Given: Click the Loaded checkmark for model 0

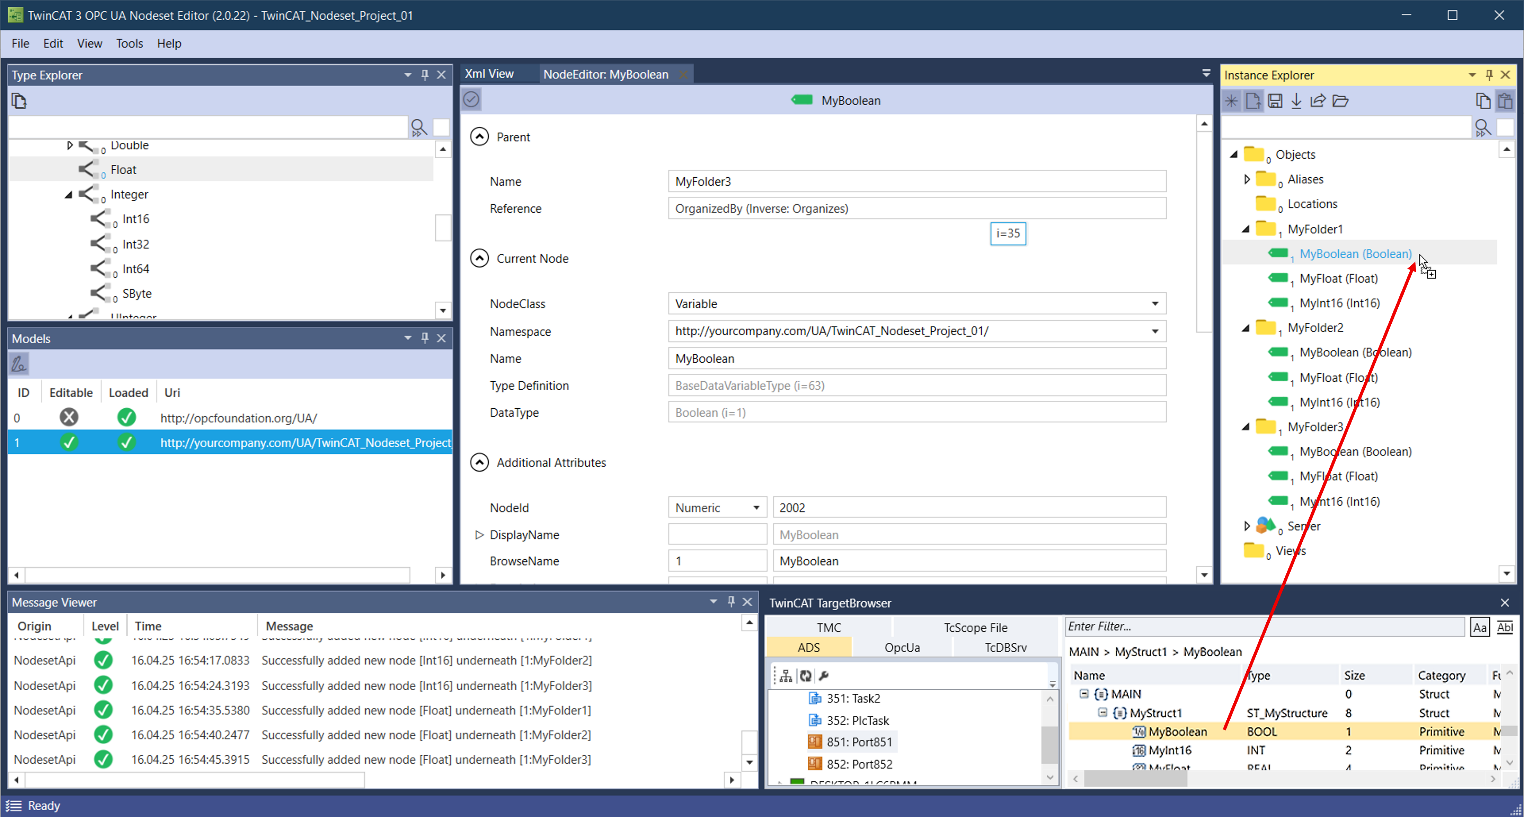Looking at the screenshot, I should (126, 417).
